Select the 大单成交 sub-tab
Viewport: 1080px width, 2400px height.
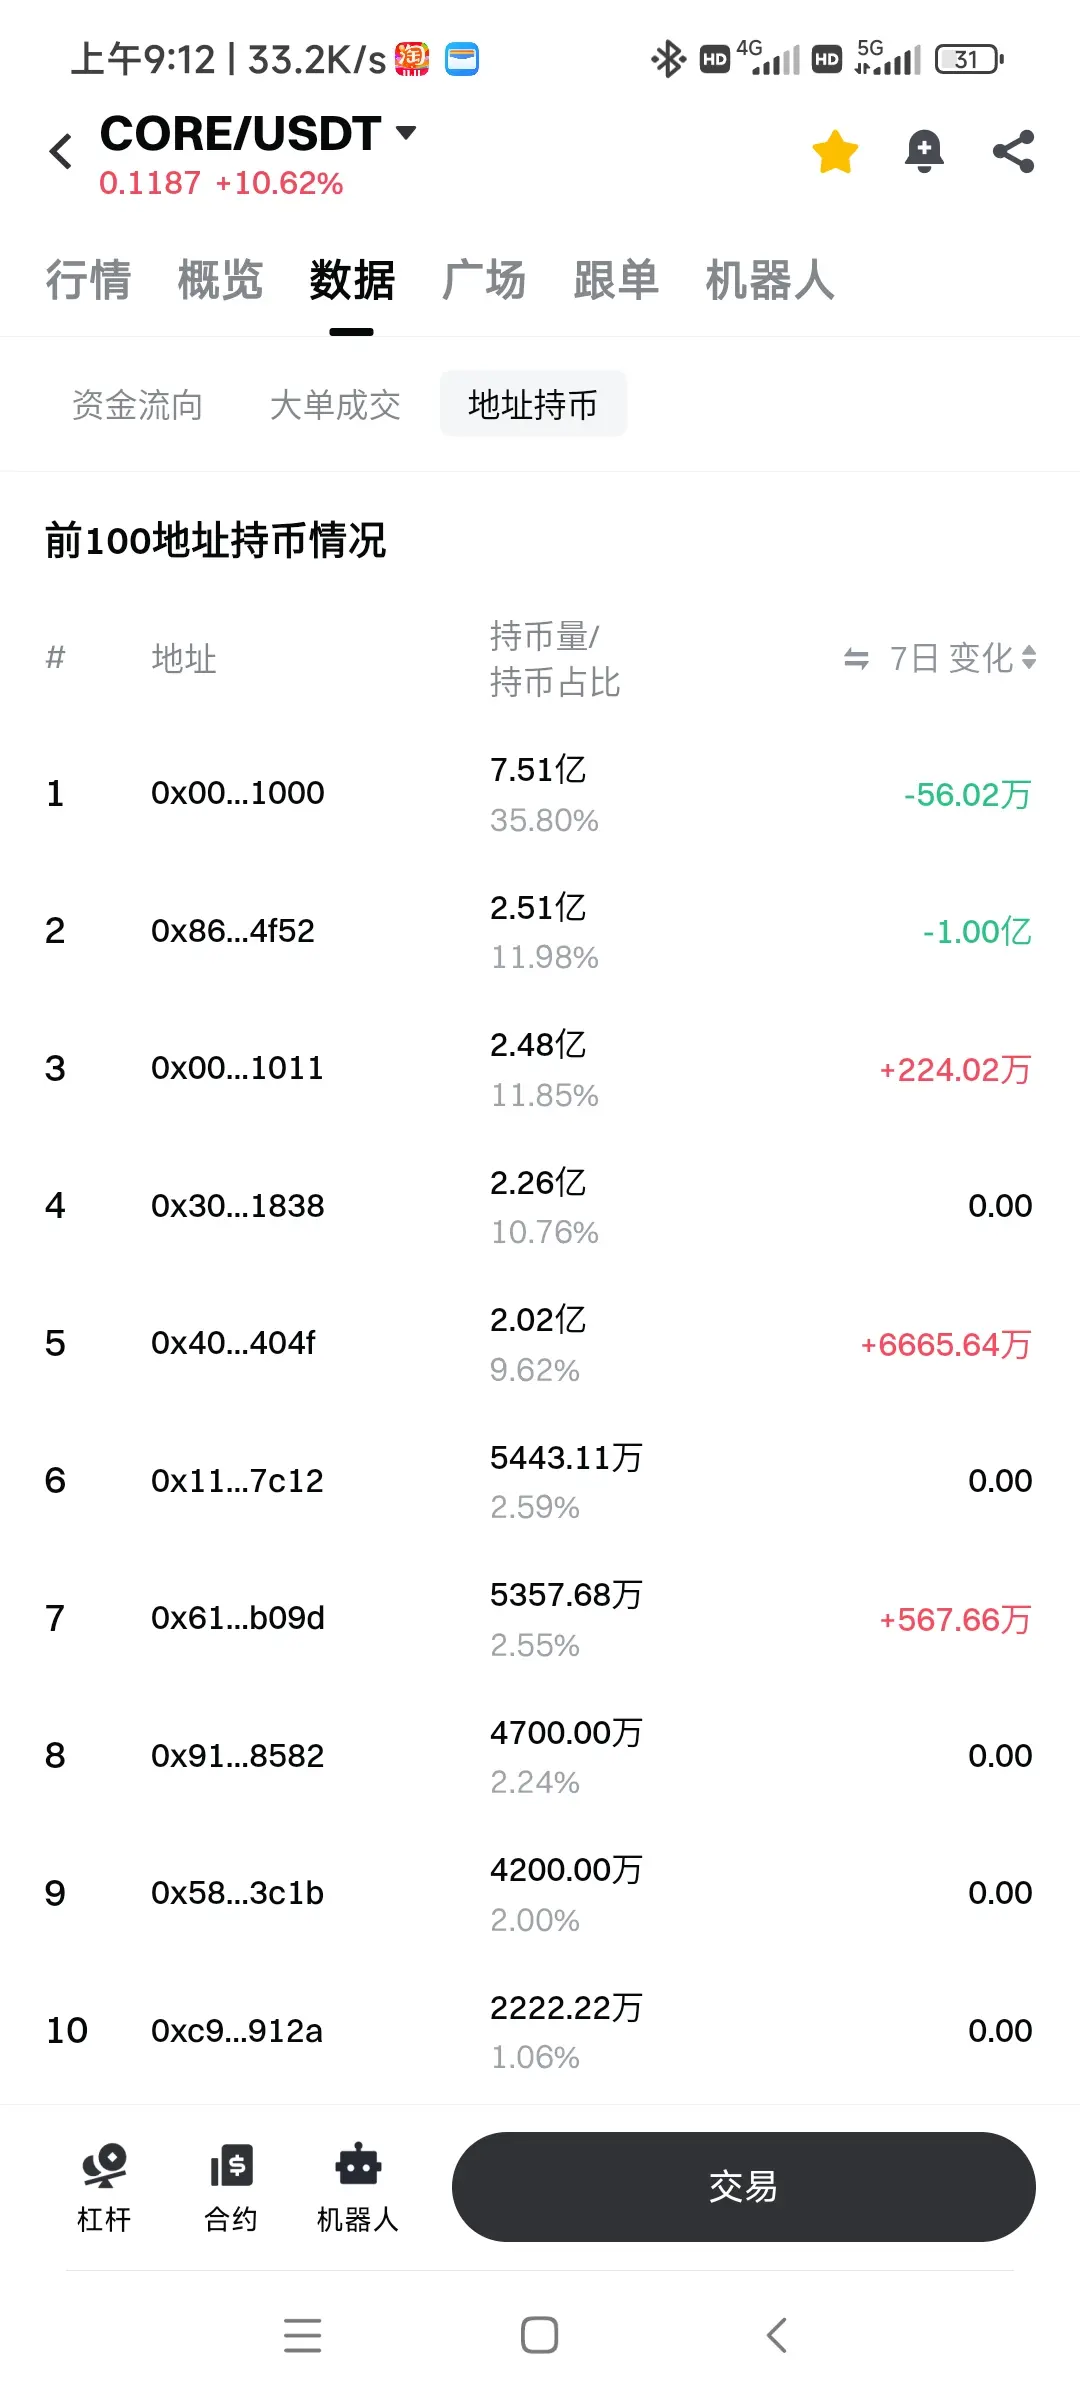pyautogui.click(x=335, y=405)
